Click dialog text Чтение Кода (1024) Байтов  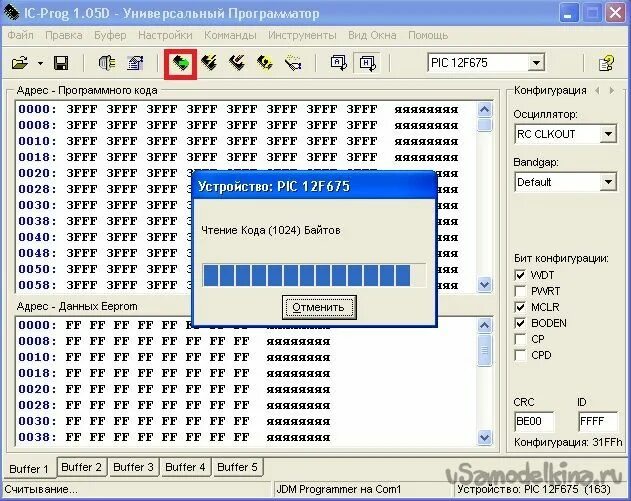pyautogui.click(x=271, y=230)
